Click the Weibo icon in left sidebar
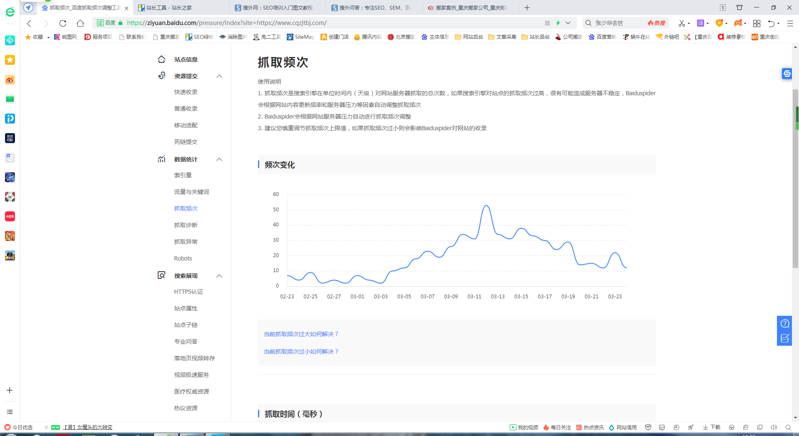Image resolution: width=799 pixels, height=436 pixels. tap(10, 80)
